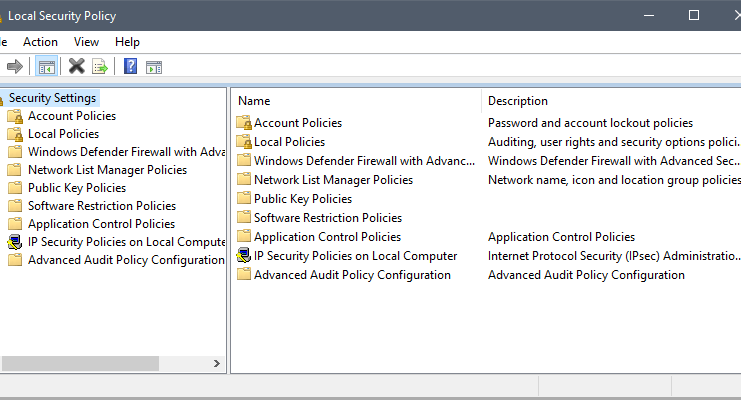This screenshot has height=400, width=741.
Task: Open the Help menu
Action: coord(127,42)
